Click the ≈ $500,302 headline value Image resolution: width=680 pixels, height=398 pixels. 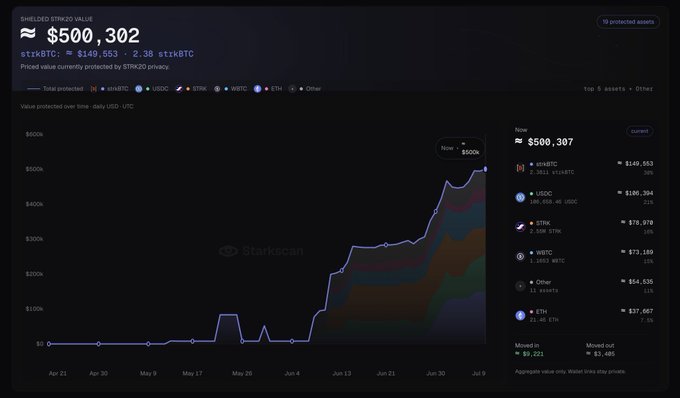point(80,36)
